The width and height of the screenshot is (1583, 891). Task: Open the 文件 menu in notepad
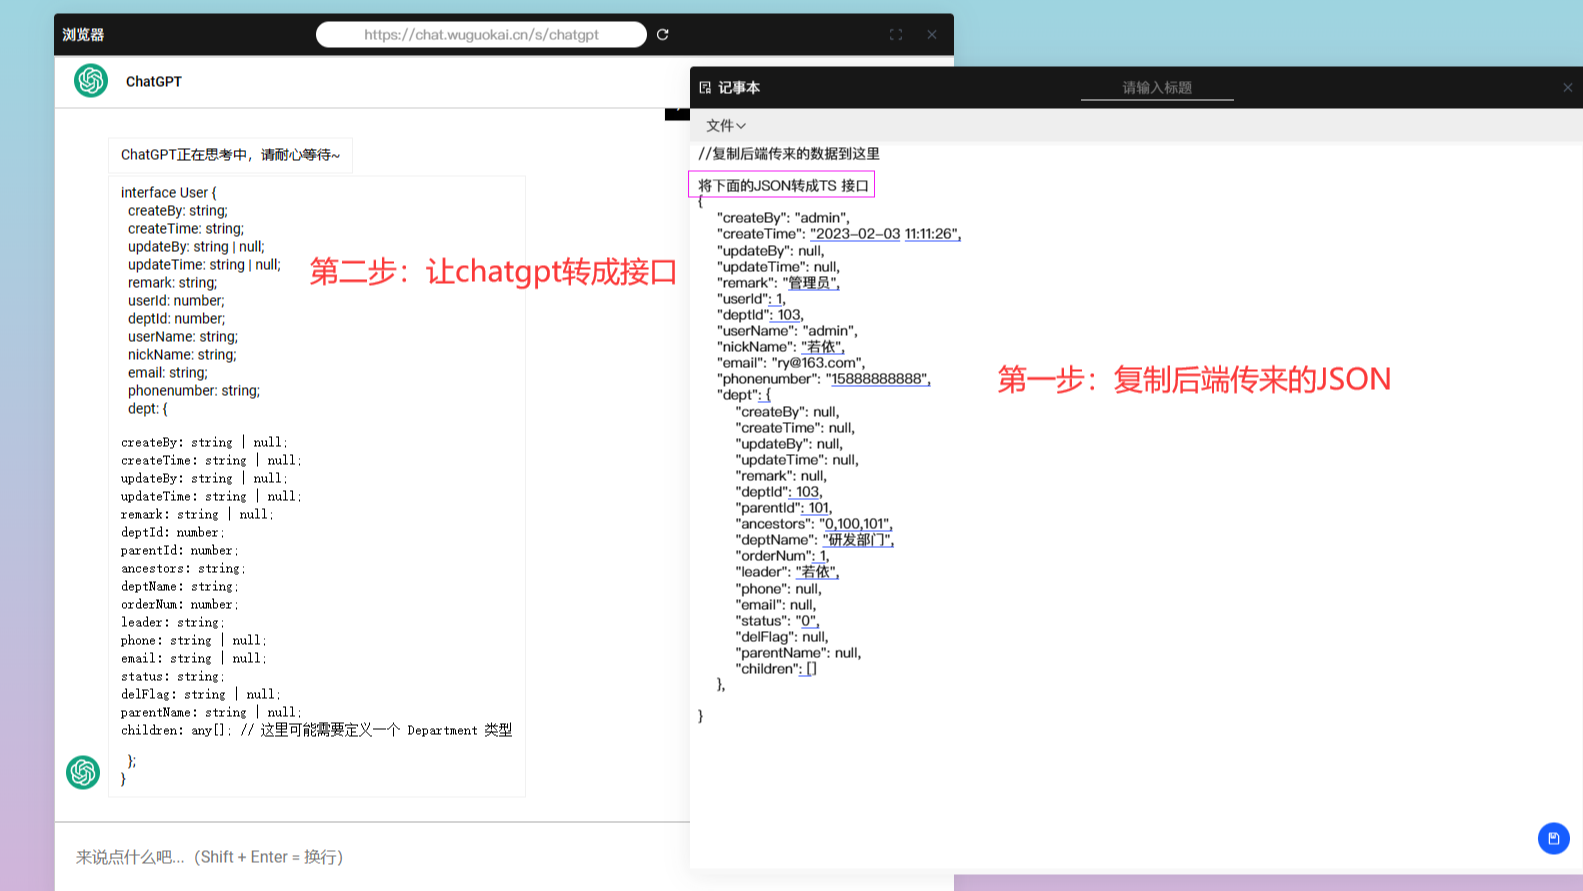tap(725, 125)
